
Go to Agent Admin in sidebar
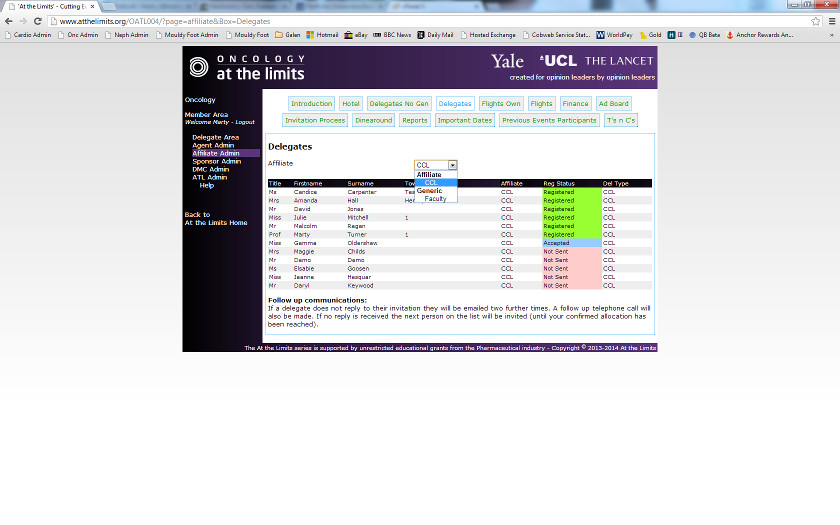[x=213, y=145]
